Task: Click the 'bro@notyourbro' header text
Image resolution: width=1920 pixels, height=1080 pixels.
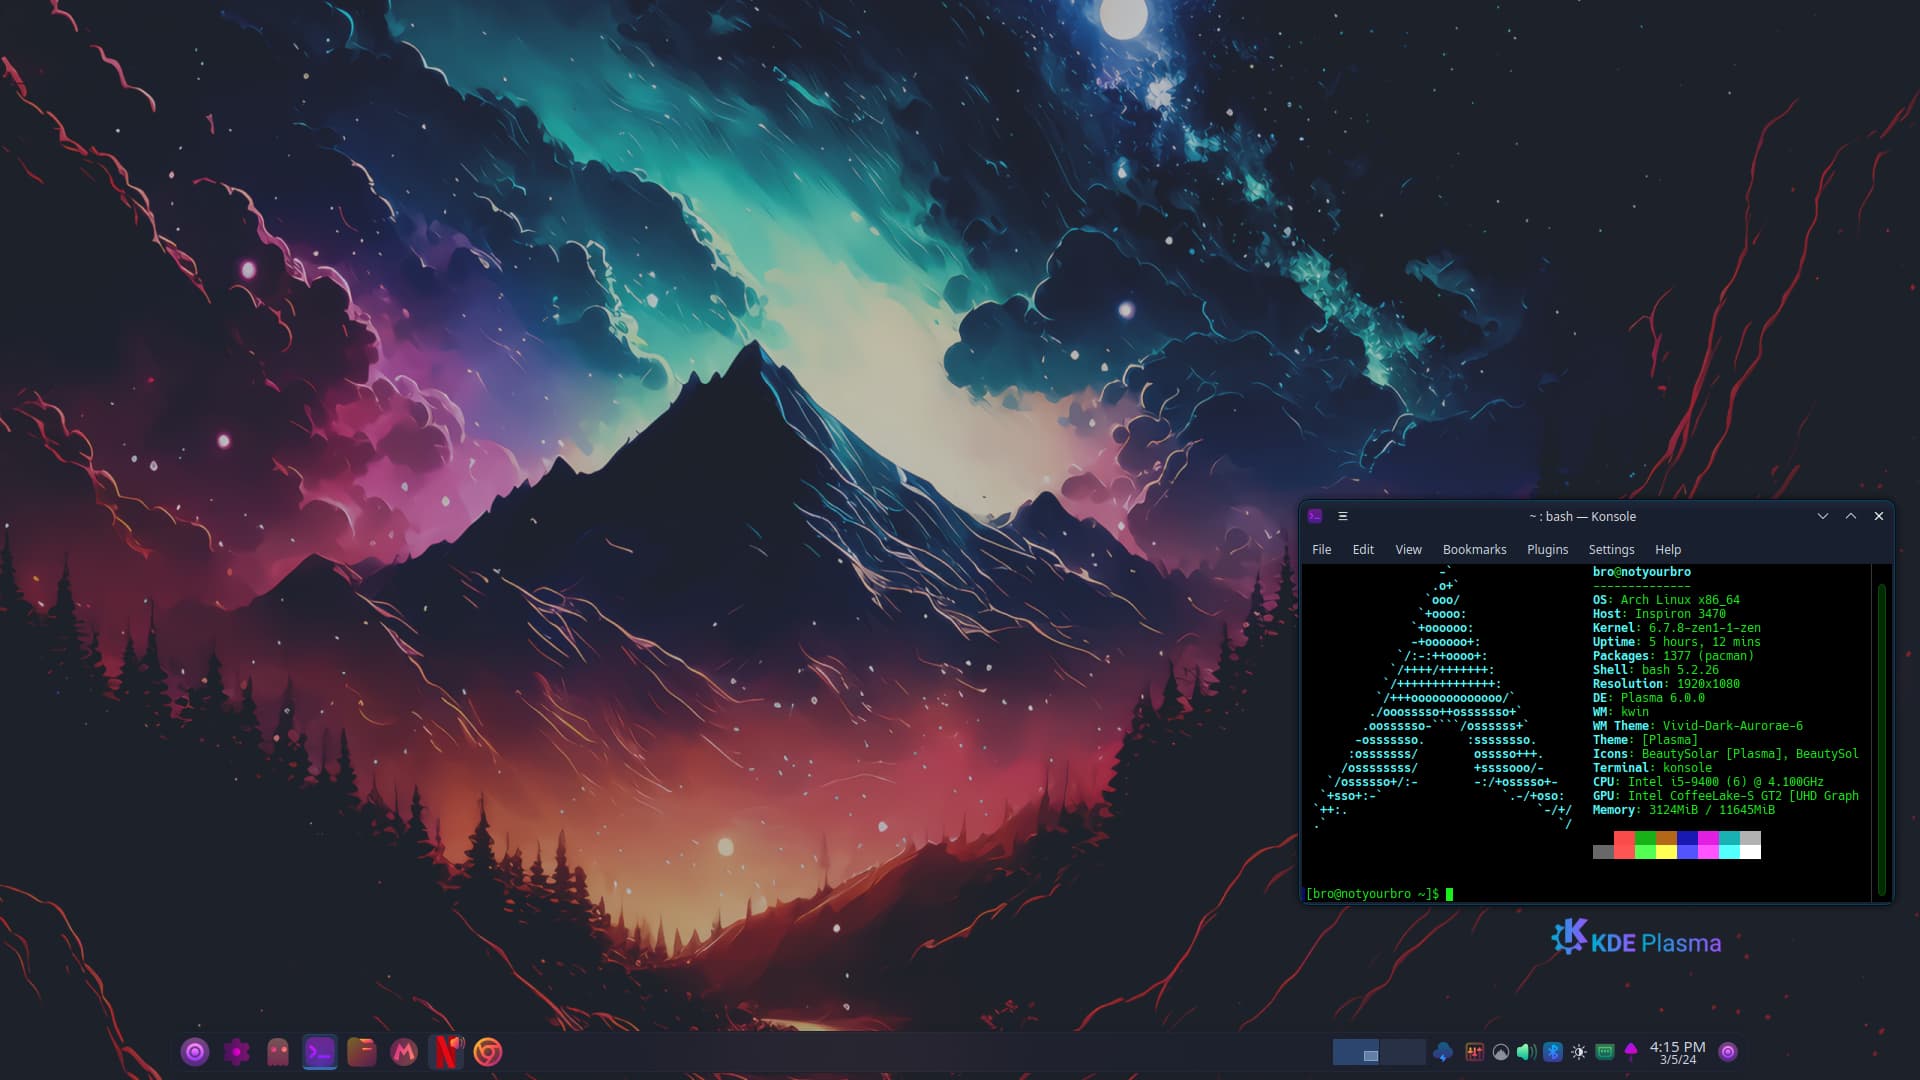Action: coord(1641,572)
